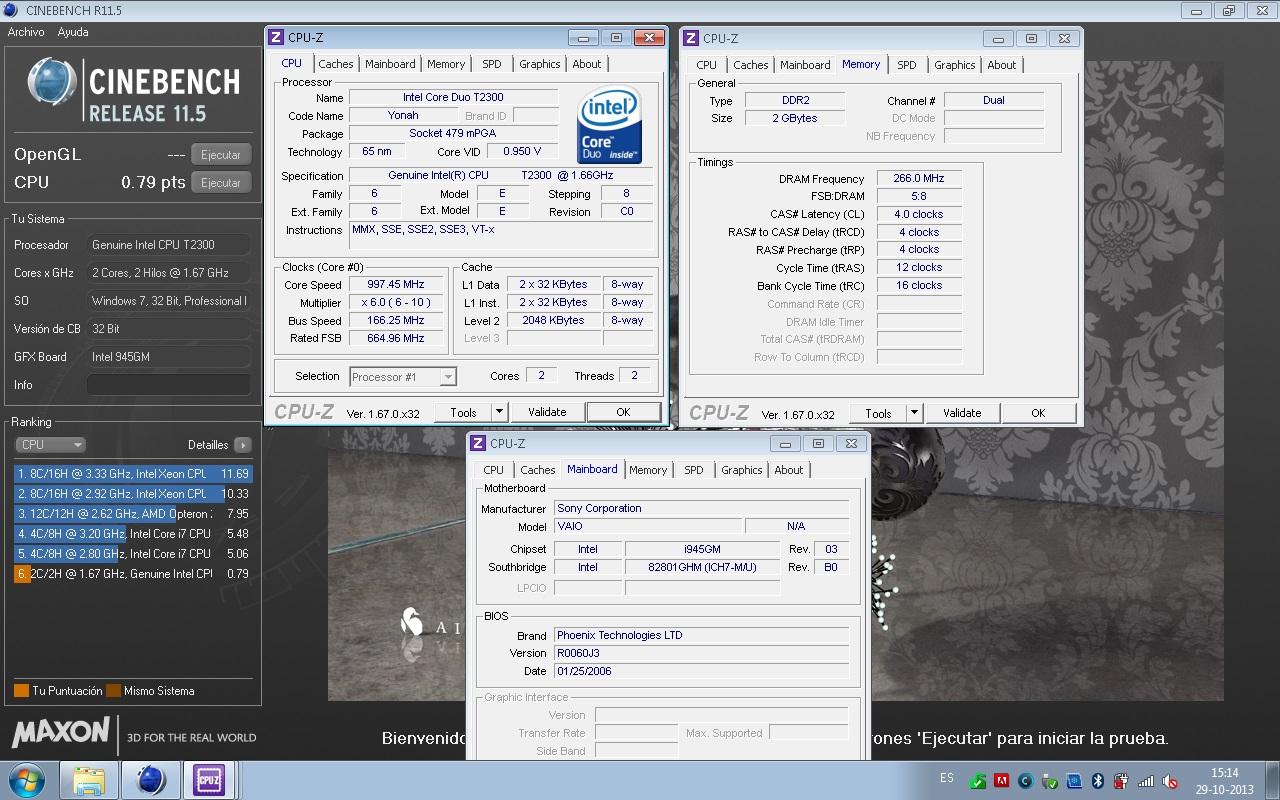Click the Tools button in Memory window
This screenshot has height=800, width=1280.
tap(879, 413)
